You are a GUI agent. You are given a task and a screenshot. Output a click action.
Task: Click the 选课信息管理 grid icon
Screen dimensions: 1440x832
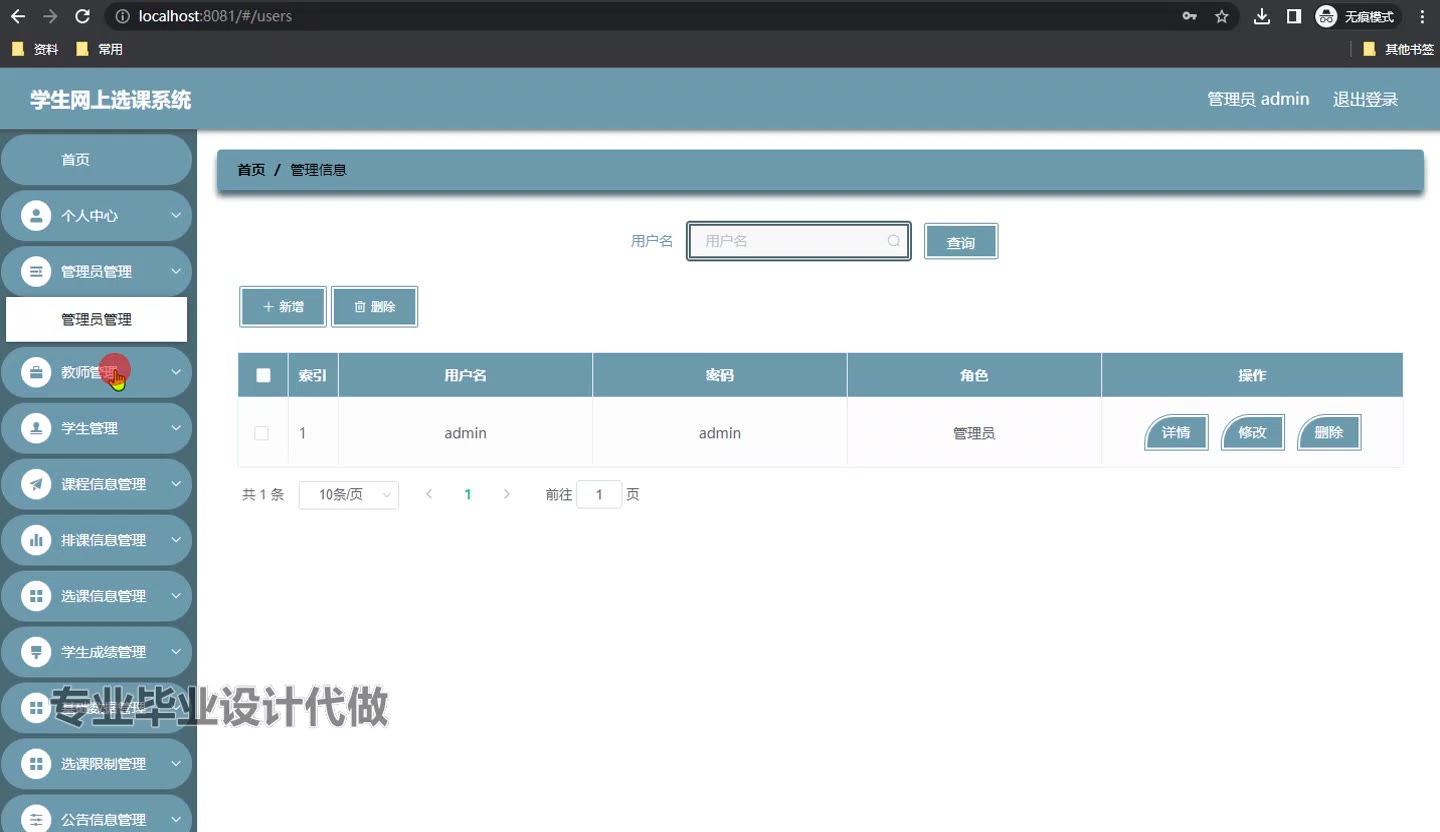pos(36,596)
